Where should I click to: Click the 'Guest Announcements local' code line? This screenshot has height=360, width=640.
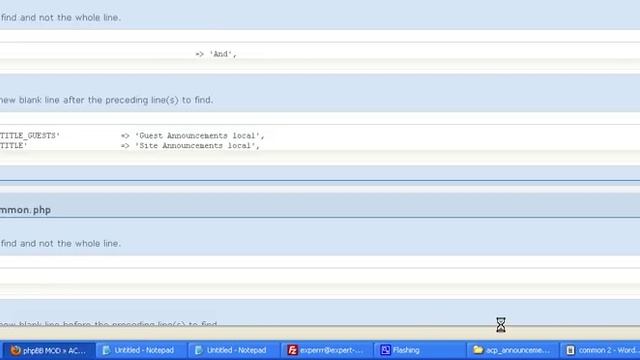pos(193,136)
